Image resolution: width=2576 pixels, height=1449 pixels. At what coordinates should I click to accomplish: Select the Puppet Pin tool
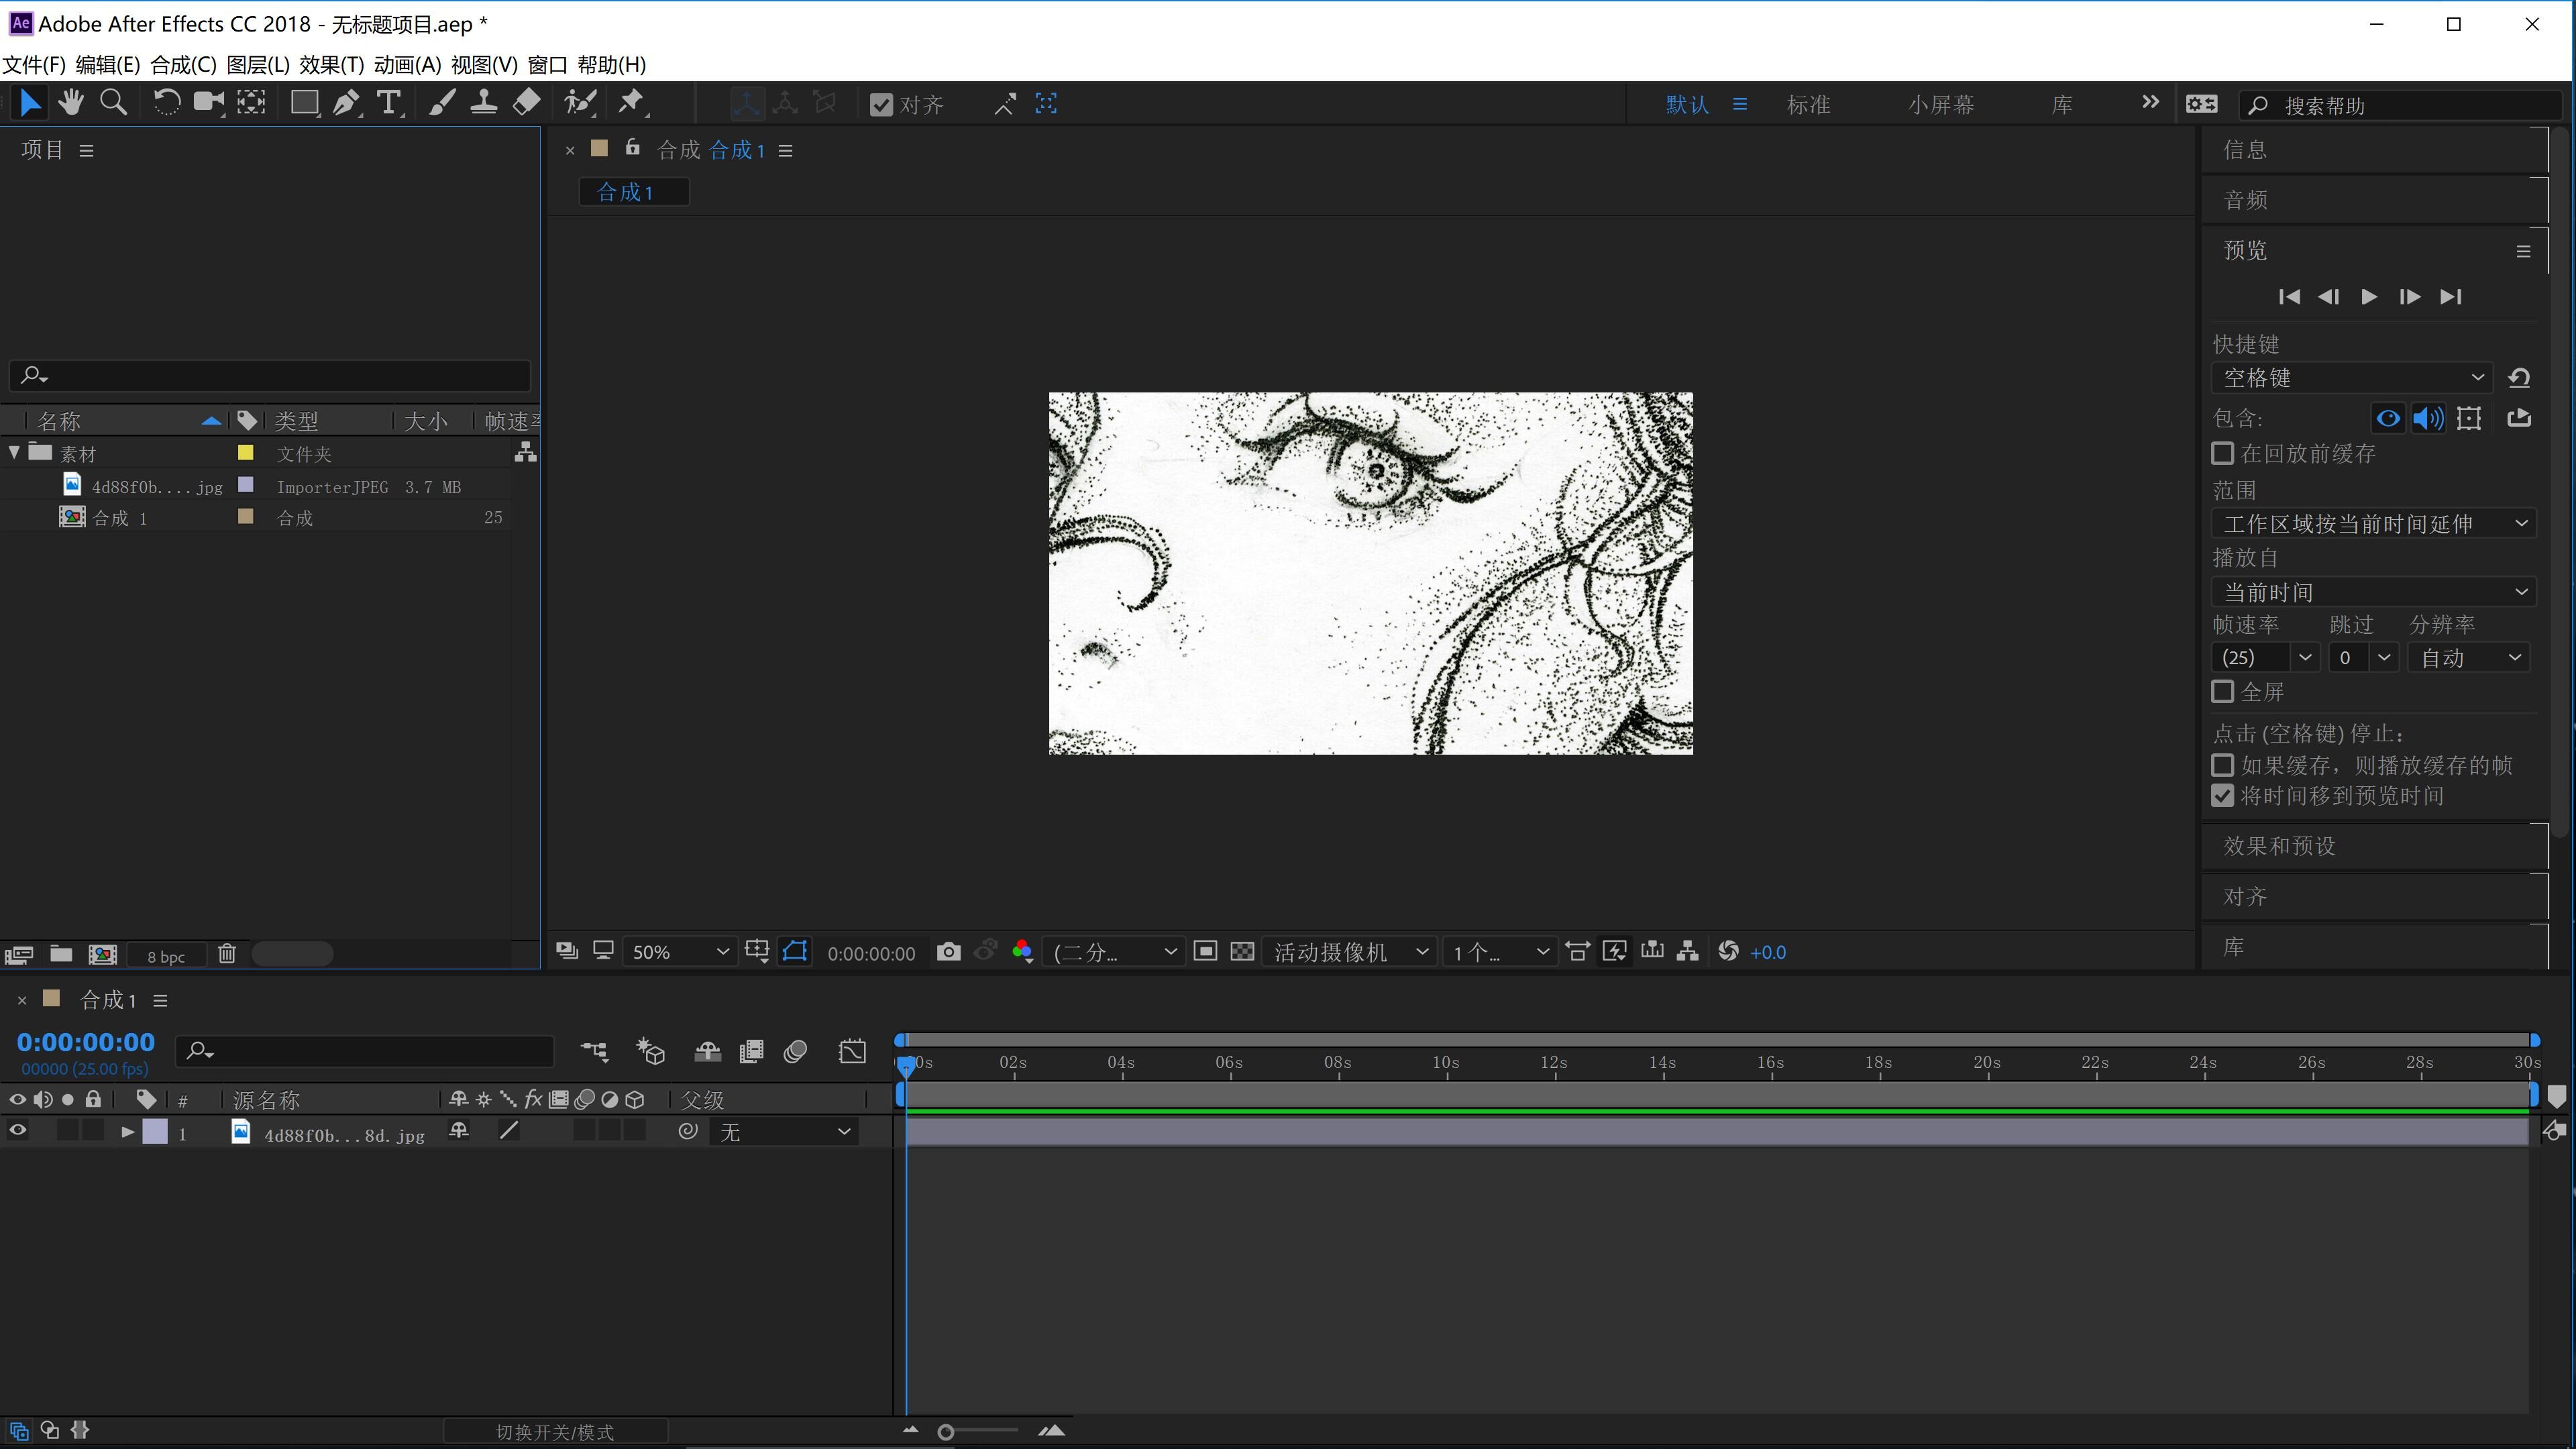point(631,103)
